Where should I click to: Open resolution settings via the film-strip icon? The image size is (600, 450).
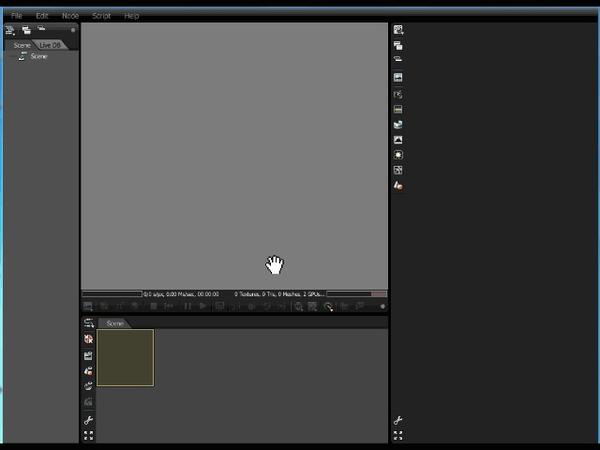pos(398,109)
